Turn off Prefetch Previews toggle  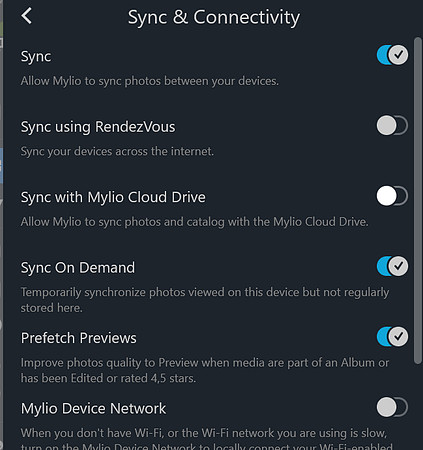(392, 337)
